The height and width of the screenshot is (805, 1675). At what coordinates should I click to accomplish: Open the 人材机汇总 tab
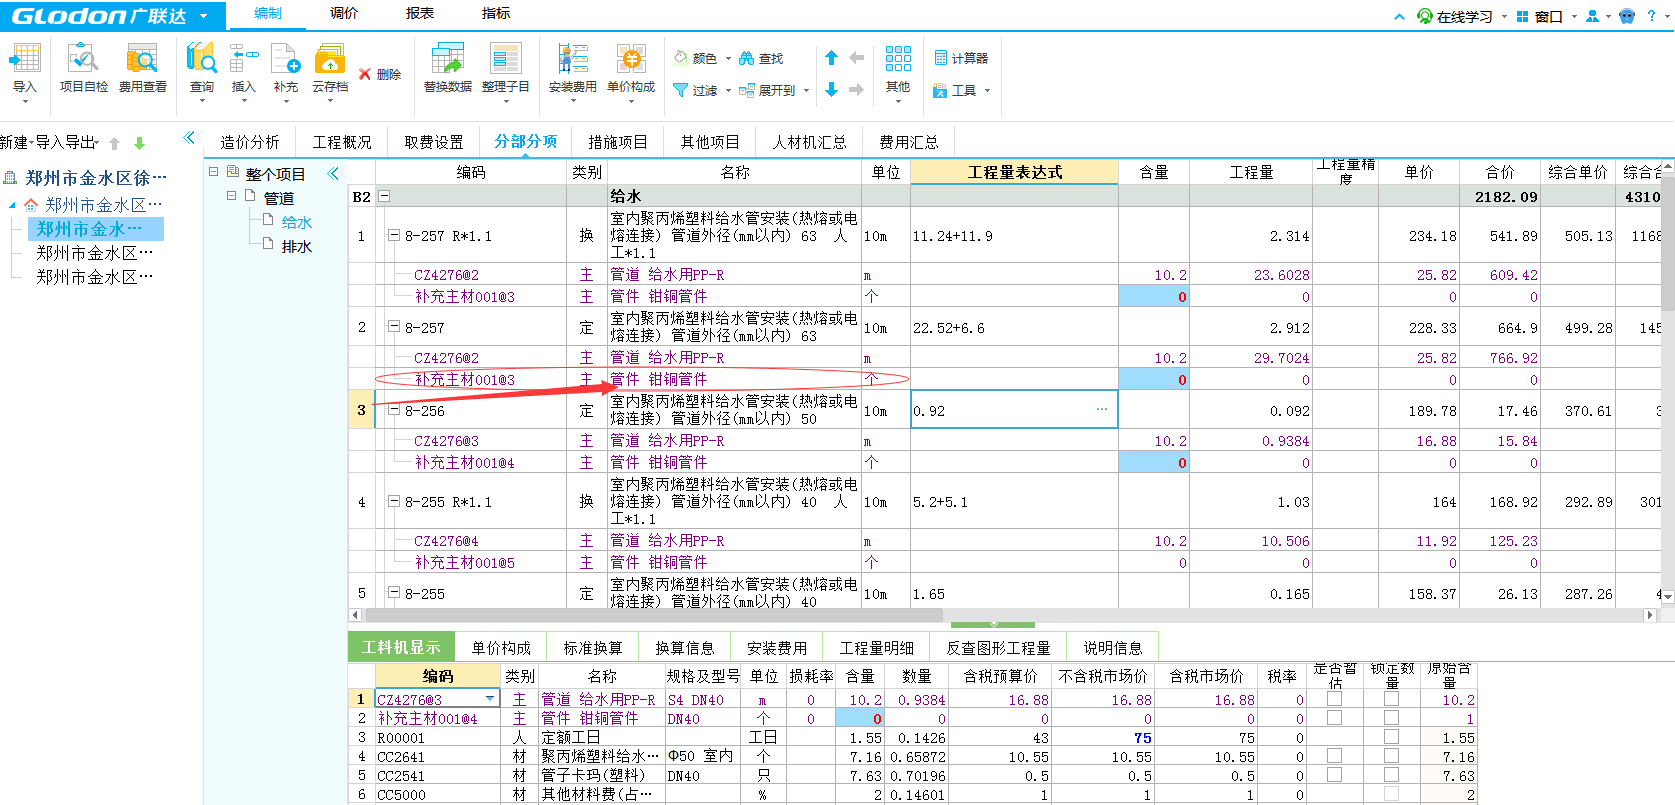810,142
